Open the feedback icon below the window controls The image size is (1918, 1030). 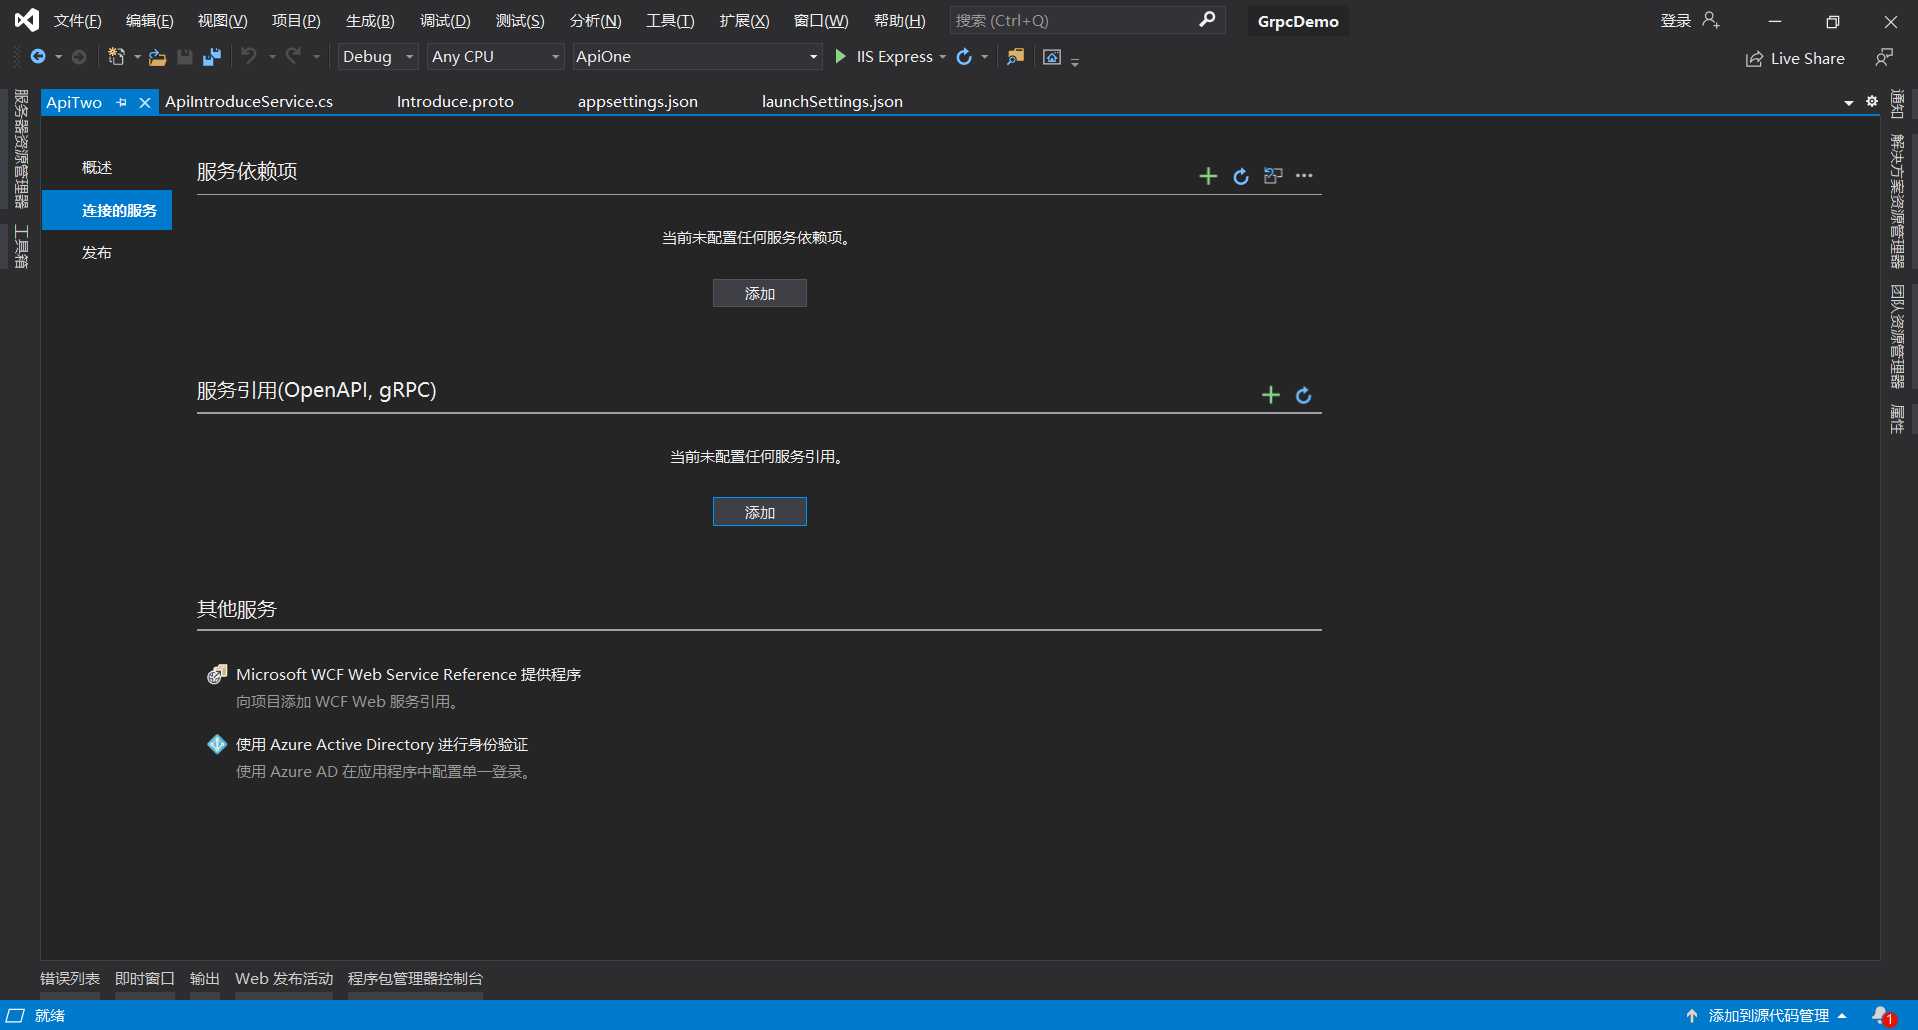point(1884,58)
